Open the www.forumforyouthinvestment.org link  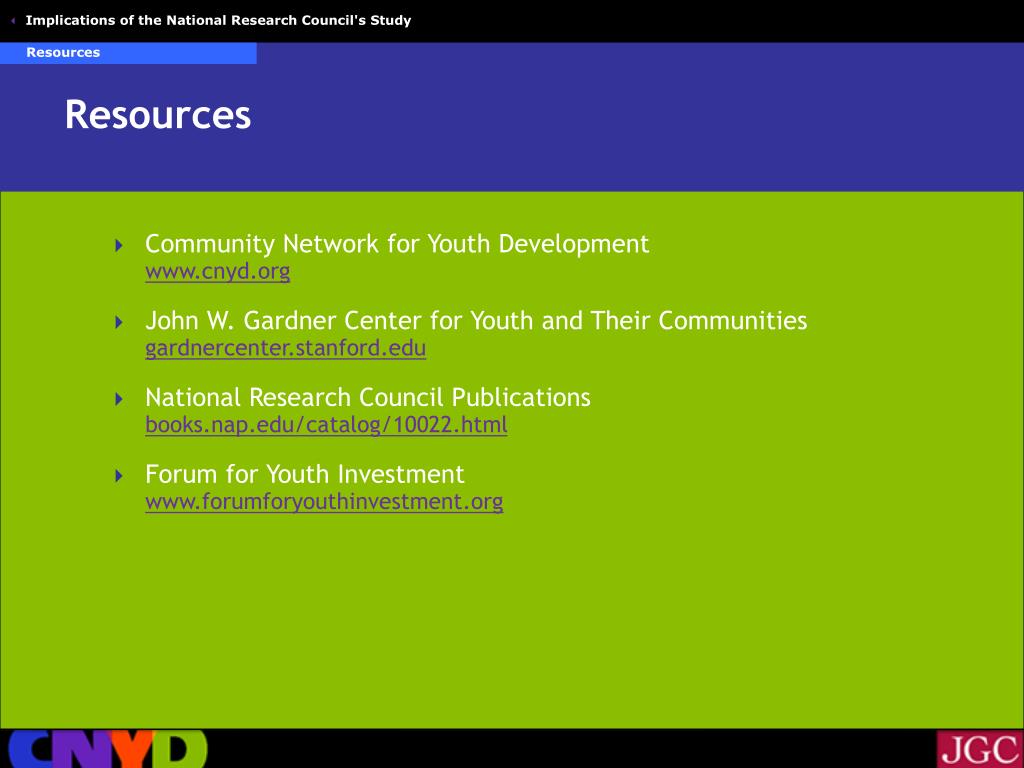(324, 502)
